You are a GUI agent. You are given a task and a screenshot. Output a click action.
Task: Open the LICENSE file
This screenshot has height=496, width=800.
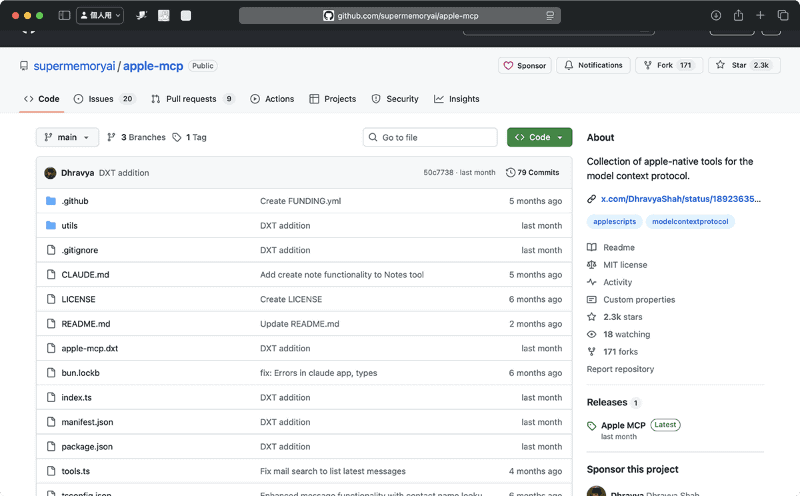point(78,299)
